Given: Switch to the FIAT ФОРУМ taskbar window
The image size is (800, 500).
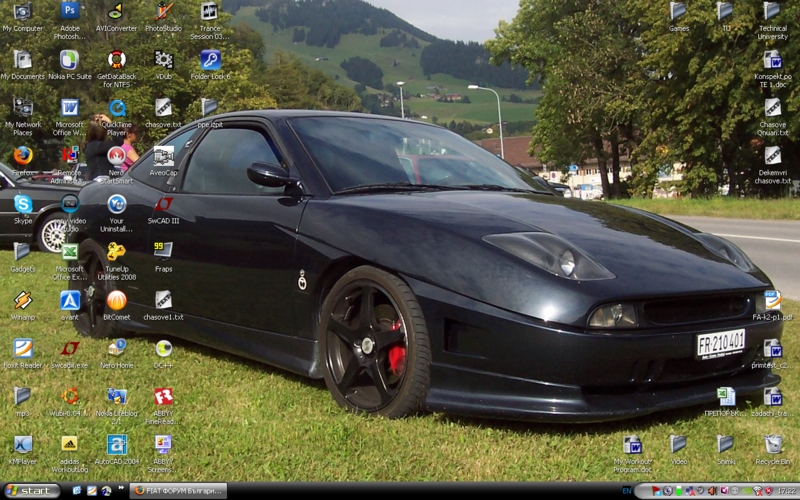Looking at the screenshot, I should pos(178,491).
